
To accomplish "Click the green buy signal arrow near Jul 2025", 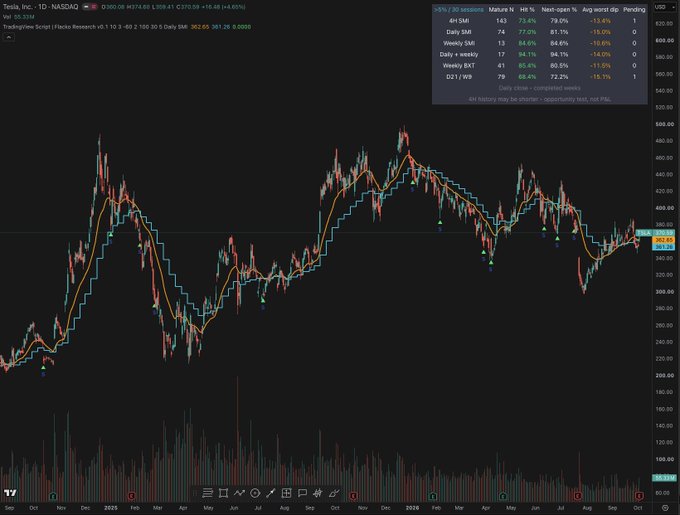I will pos(263,300).
